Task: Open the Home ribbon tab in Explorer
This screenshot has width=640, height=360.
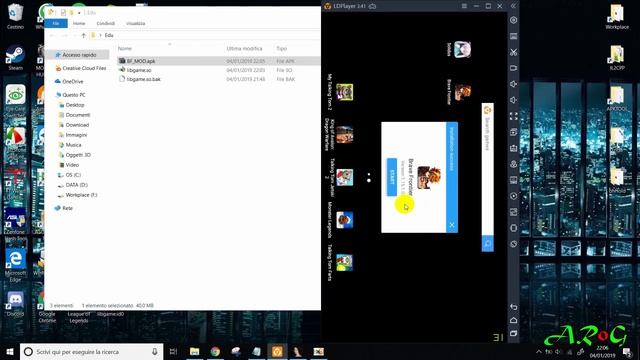Action: tap(79, 23)
